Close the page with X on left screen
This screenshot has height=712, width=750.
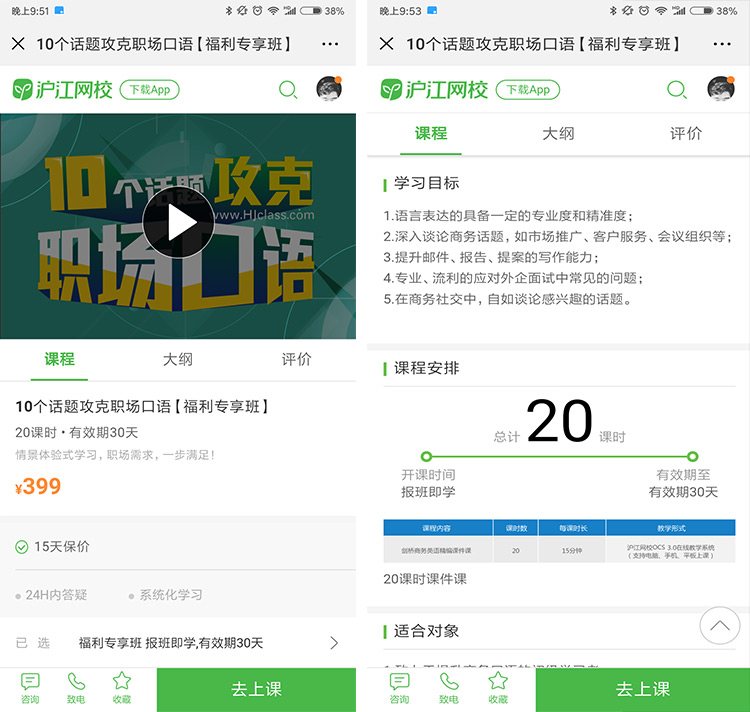[x=18, y=44]
